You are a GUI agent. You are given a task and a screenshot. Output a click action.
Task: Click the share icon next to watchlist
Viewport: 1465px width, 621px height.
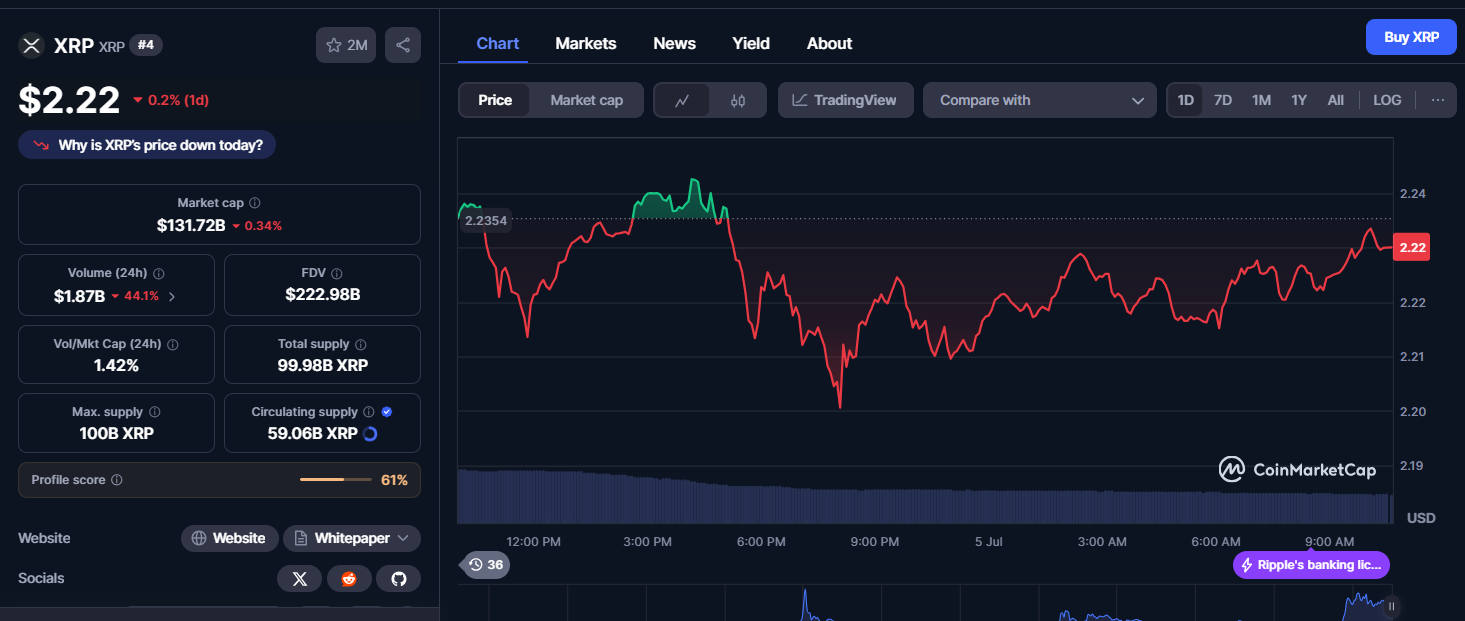click(x=403, y=45)
